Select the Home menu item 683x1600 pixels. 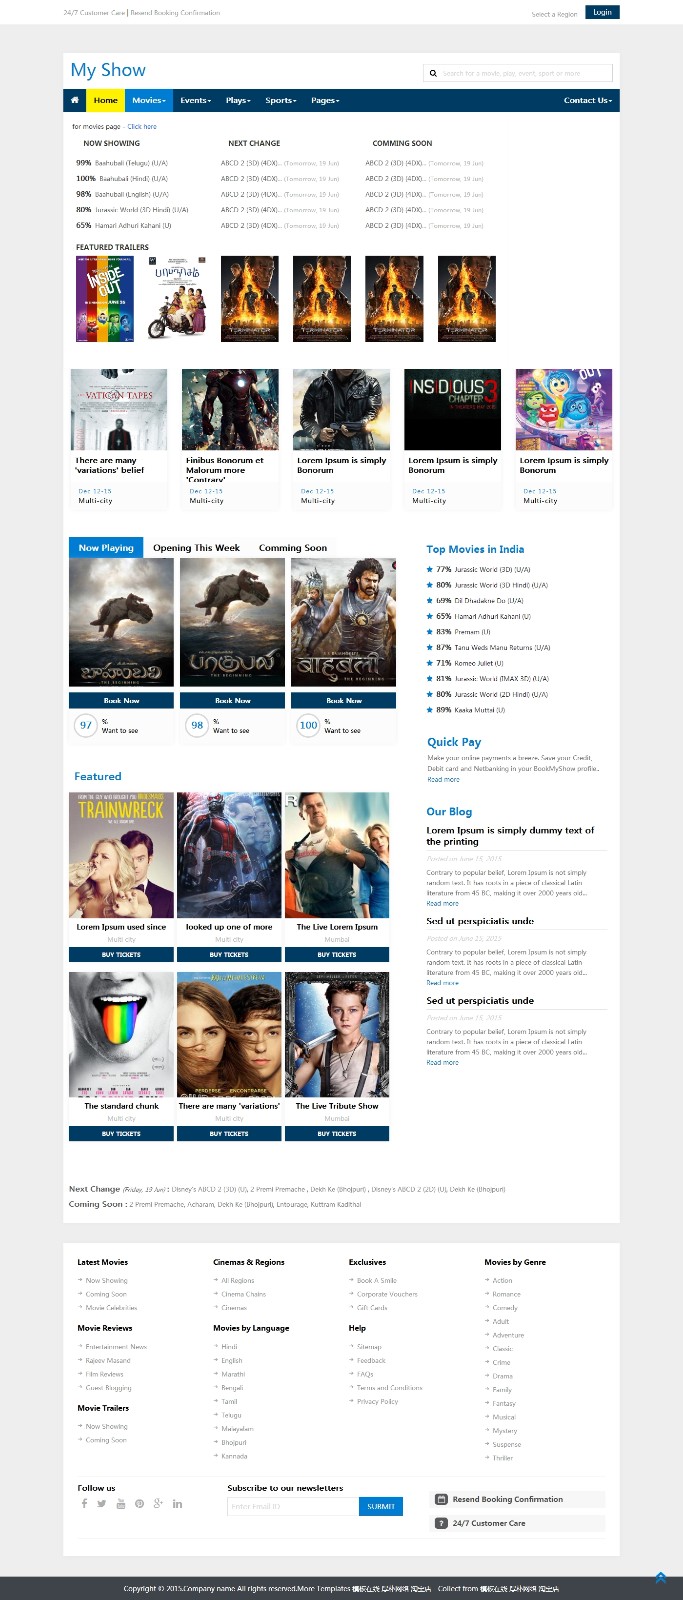point(106,100)
